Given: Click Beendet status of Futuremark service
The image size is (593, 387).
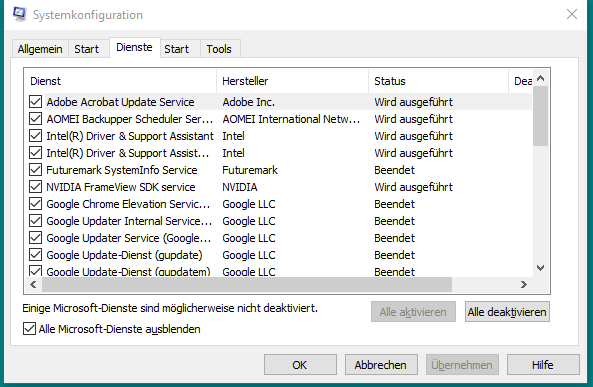Looking at the screenshot, I should (394, 170).
